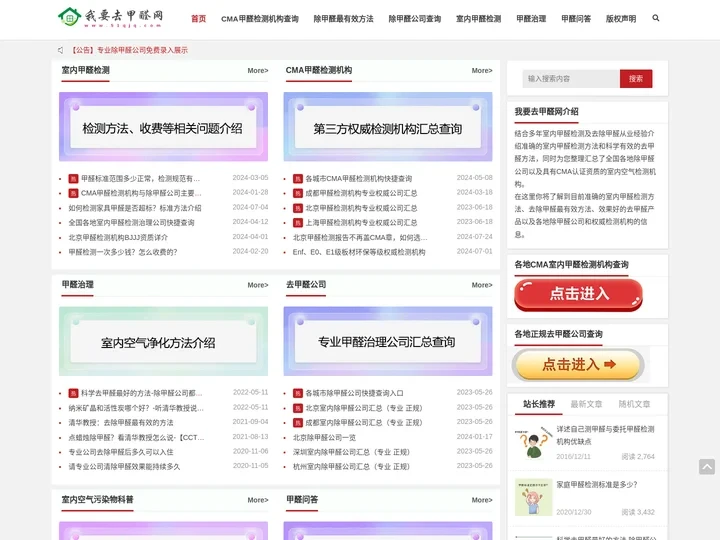Open 除甲醛最有效方法 menu item
Viewport: 720px width, 540px height.
[x=343, y=19]
